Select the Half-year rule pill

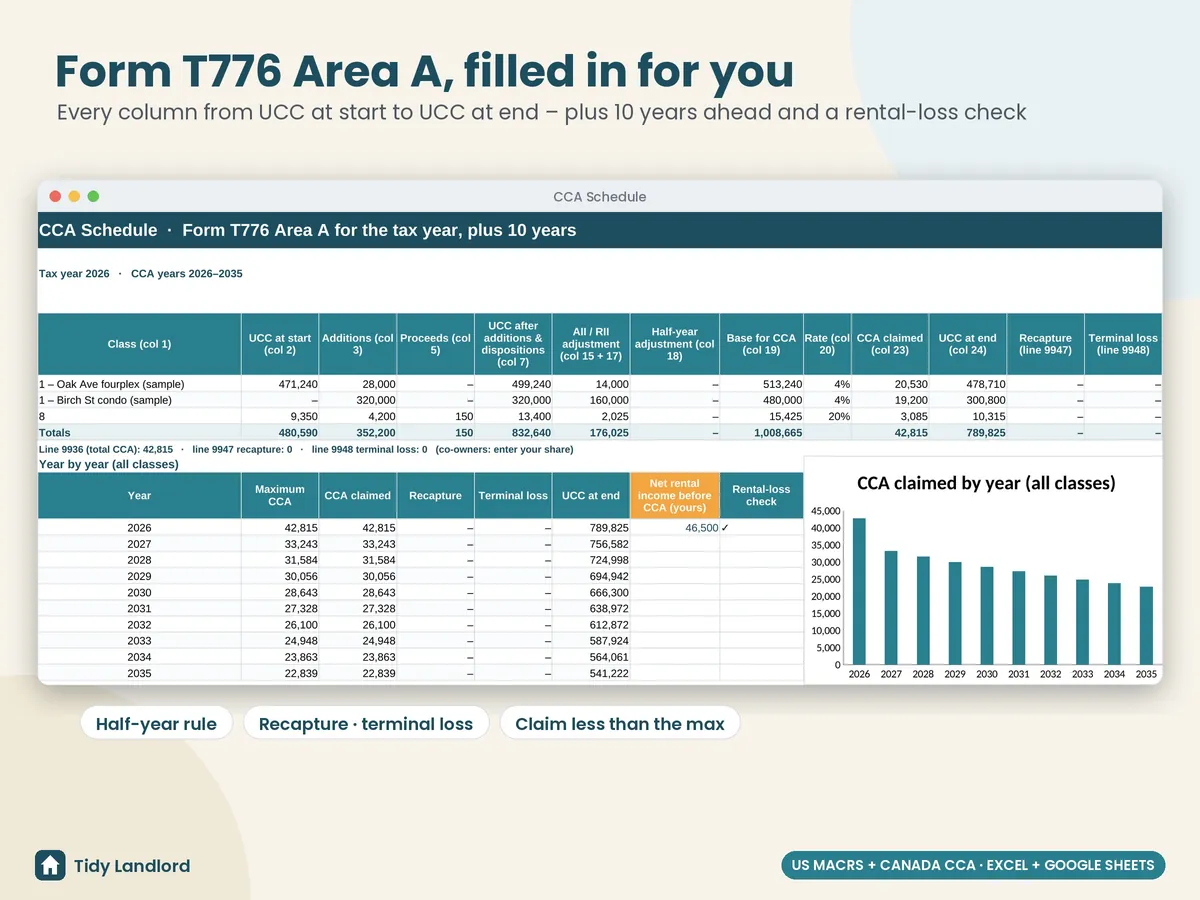click(x=156, y=724)
